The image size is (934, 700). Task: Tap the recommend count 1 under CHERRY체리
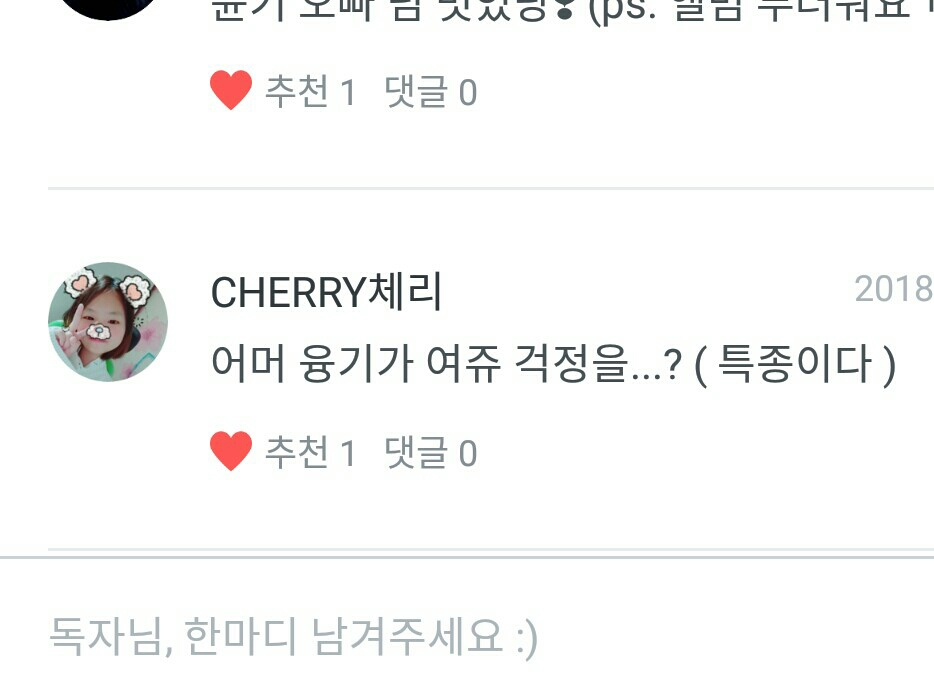pyautogui.click(x=348, y=454)
